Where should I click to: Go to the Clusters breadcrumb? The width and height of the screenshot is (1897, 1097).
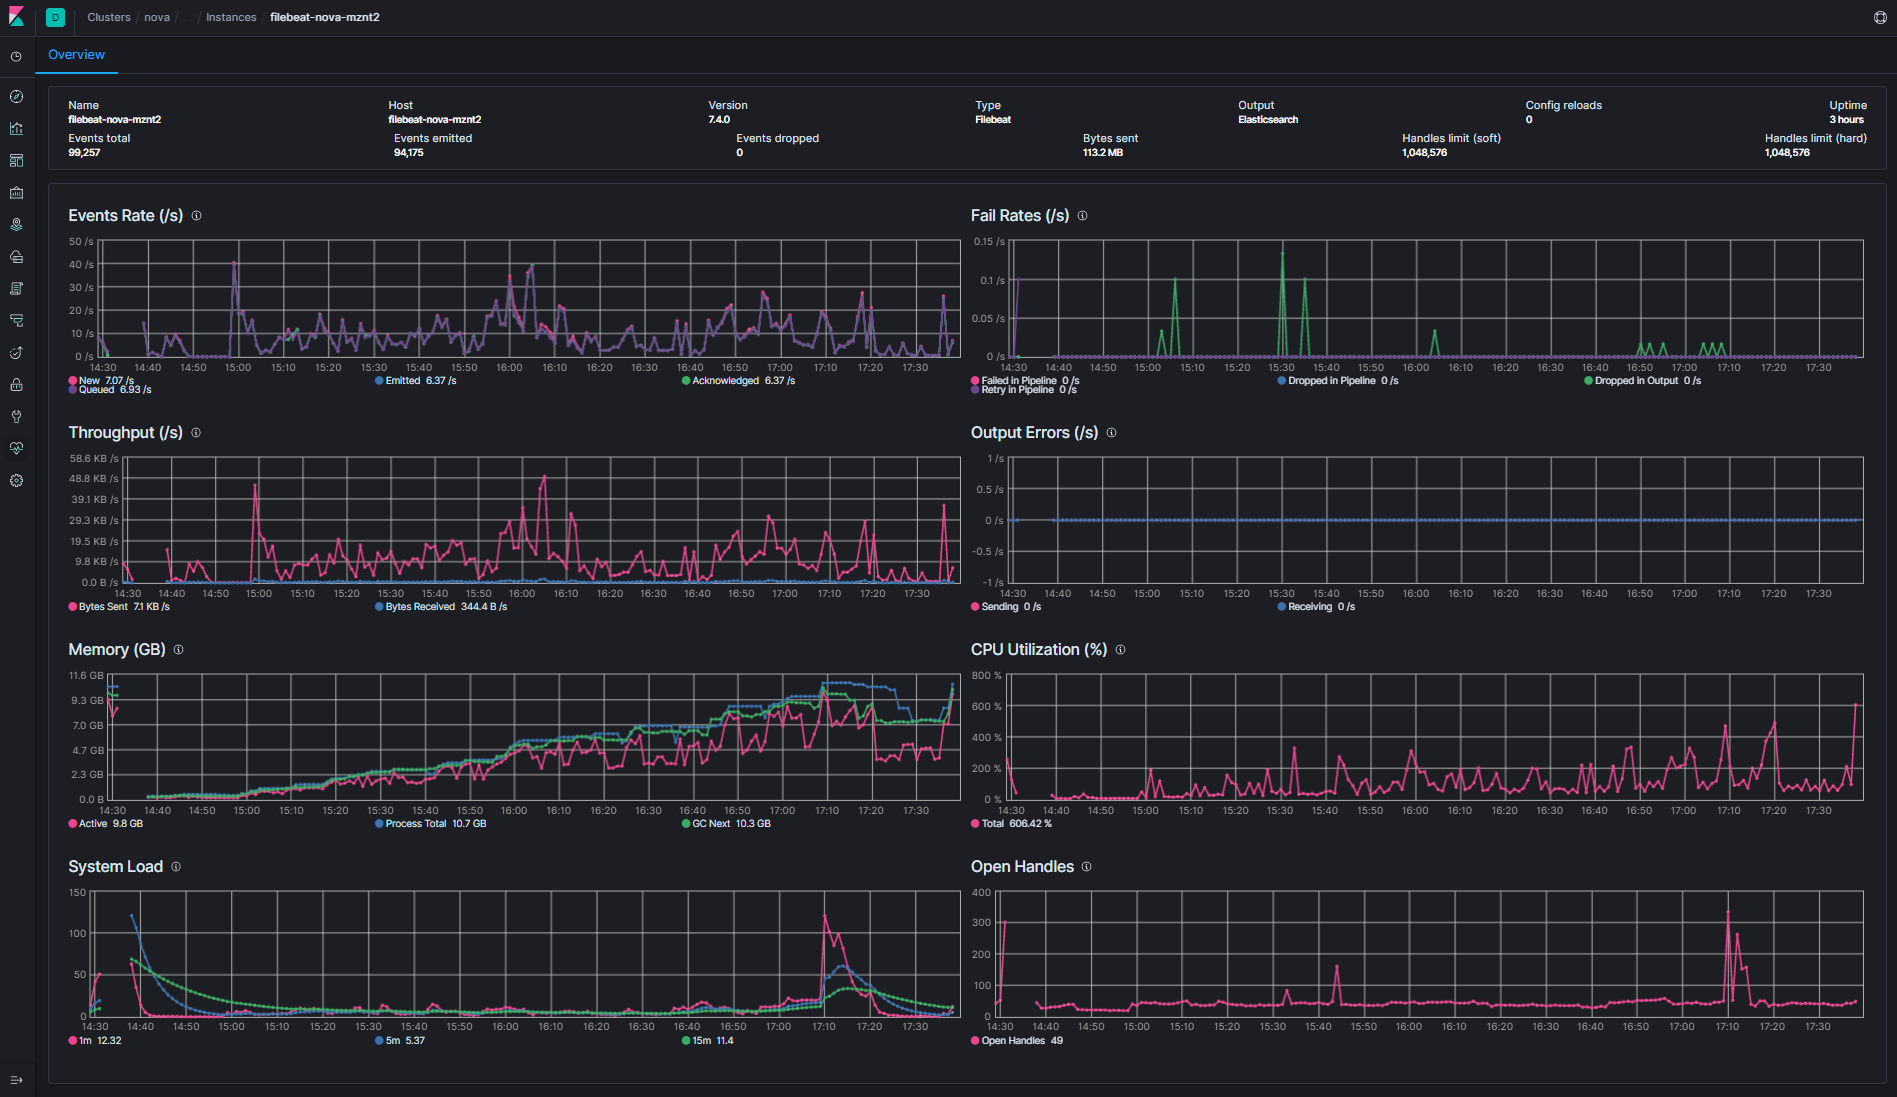point(108,18)
